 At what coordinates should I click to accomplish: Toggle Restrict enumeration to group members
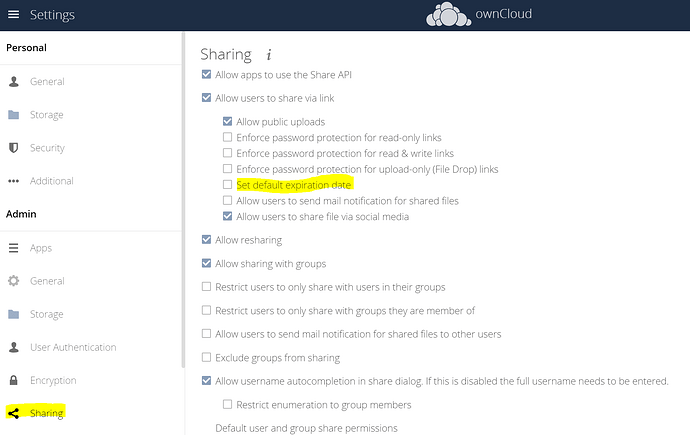point(228,405)
